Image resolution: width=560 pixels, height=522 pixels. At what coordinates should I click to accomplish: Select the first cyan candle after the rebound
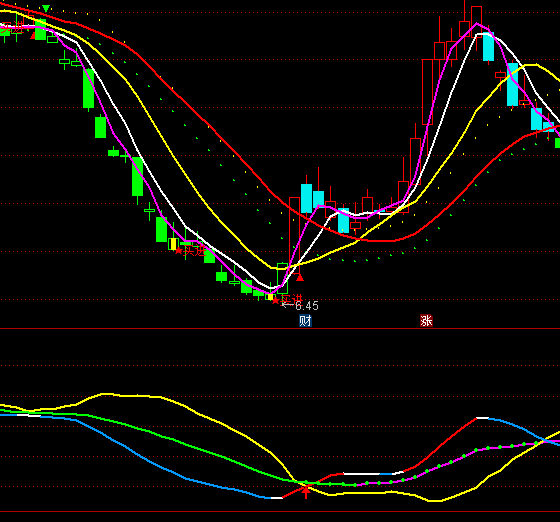[306, 198]
